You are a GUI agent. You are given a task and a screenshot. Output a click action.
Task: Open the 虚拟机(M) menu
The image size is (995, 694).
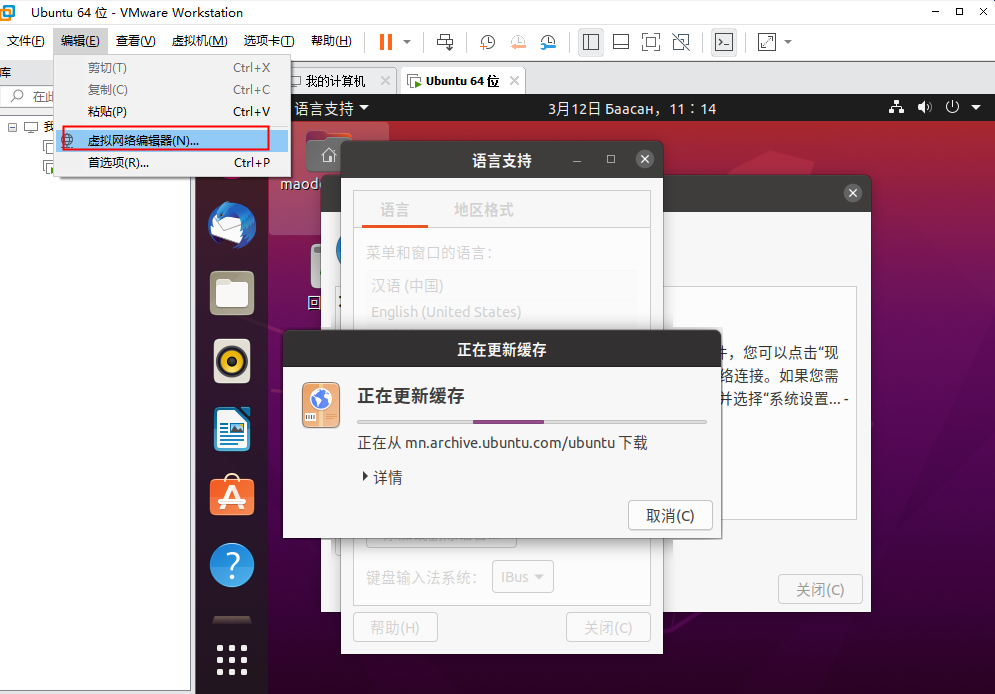[x=200, y=41]
